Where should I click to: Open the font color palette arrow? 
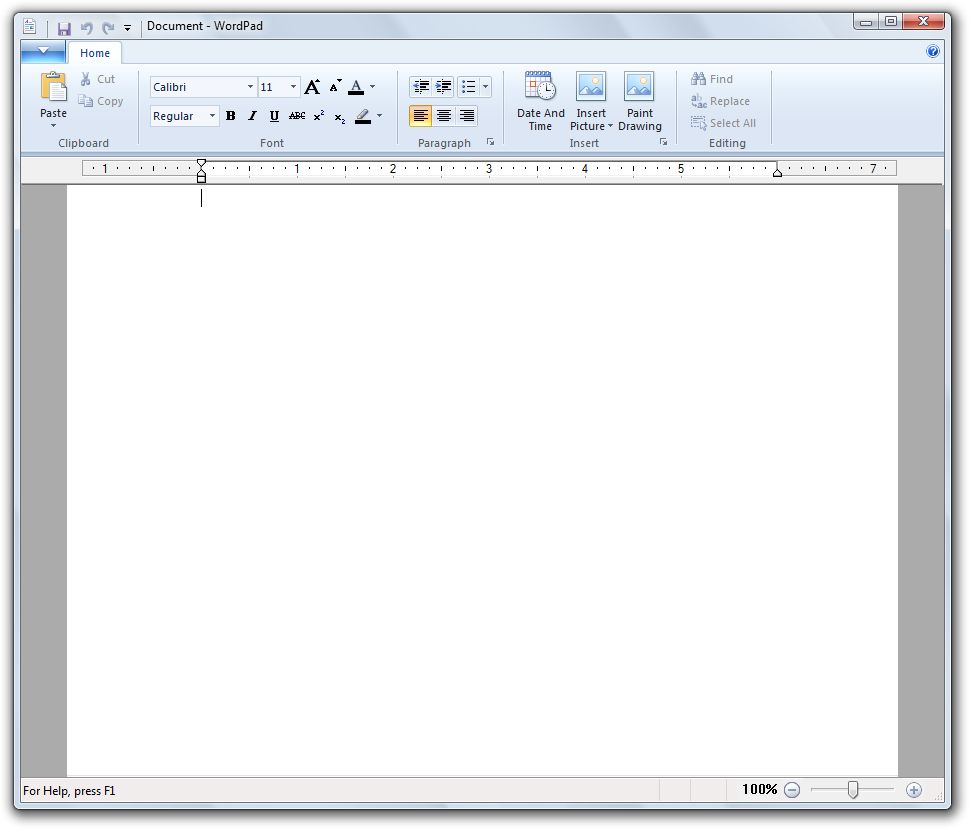pos(372,87)
